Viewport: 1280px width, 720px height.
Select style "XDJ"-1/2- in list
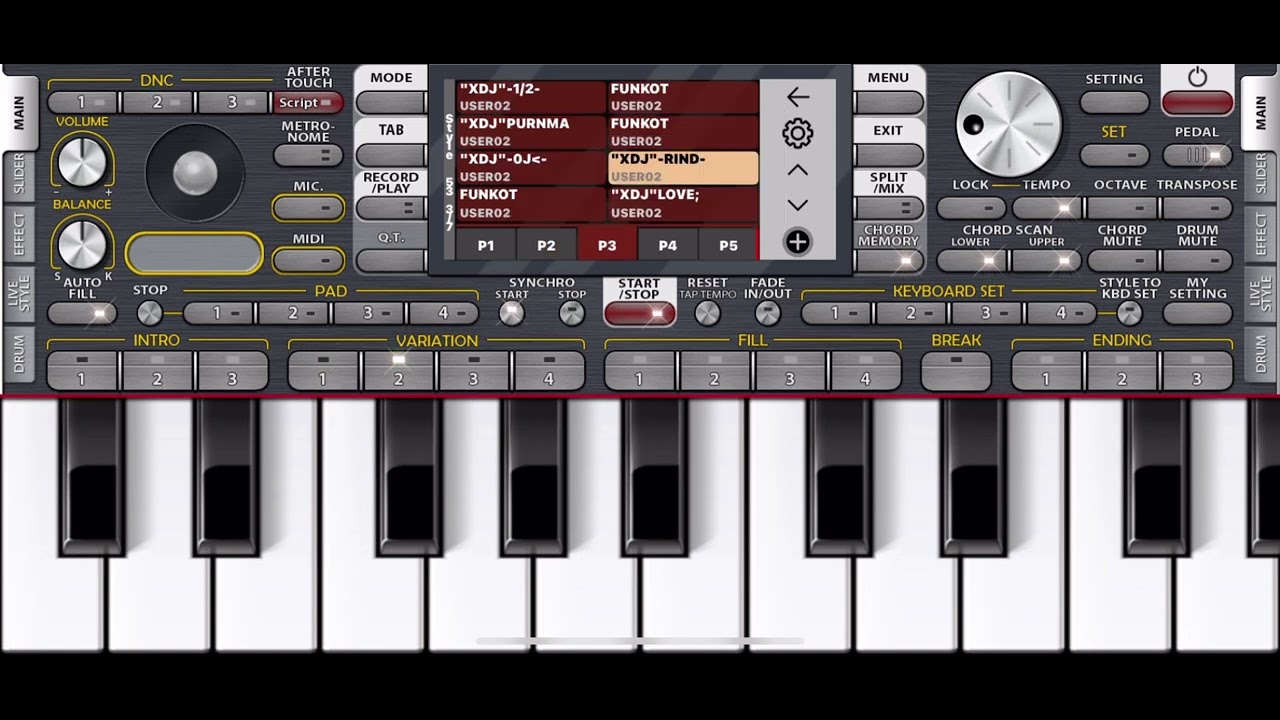tap(532, 97)
